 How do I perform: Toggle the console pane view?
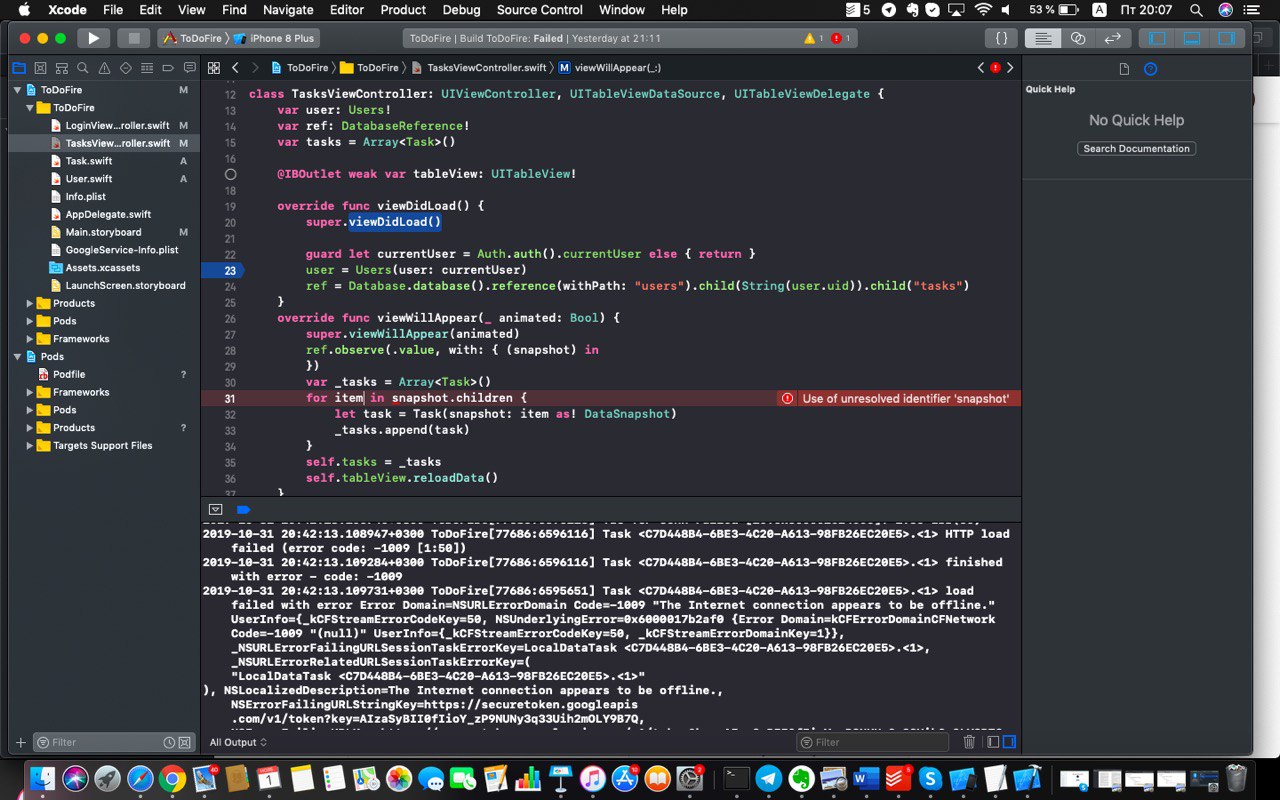tap(1009, 742)
